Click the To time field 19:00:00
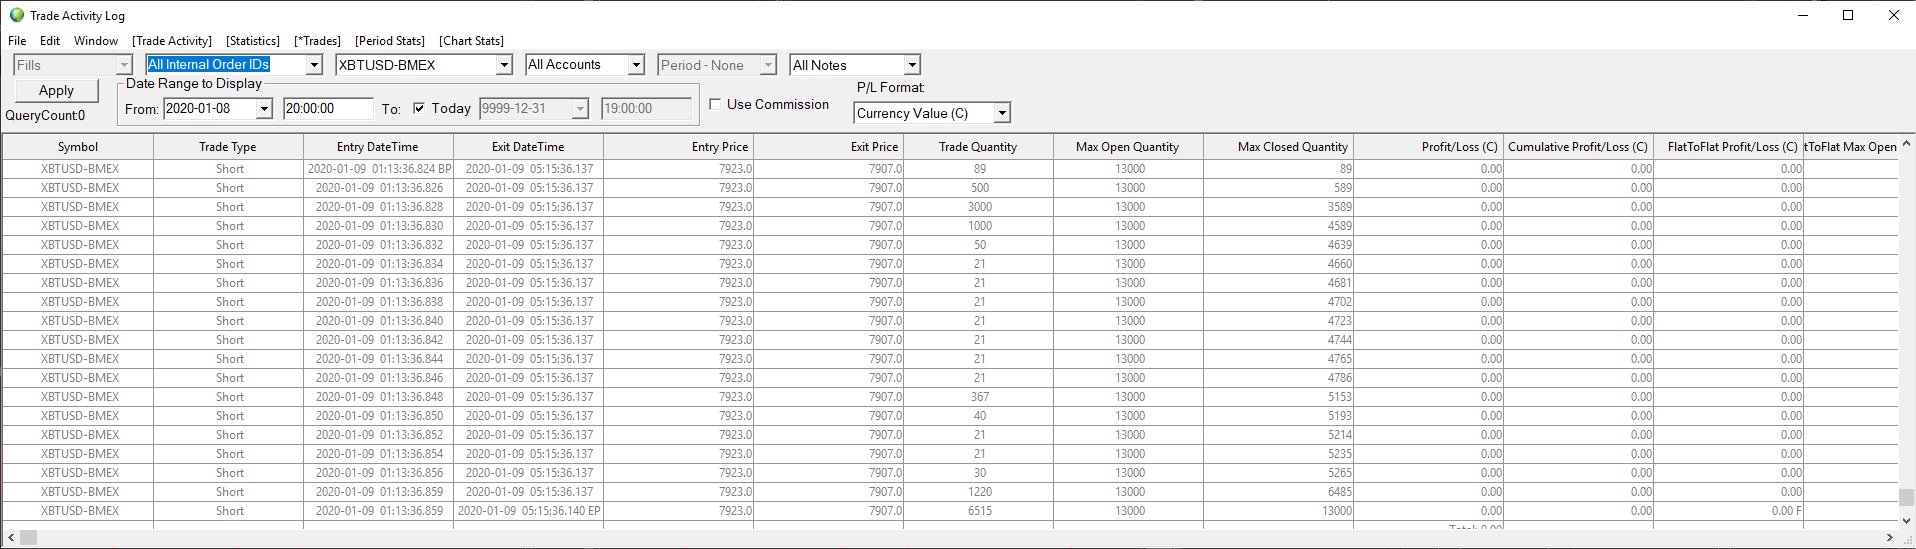 pyautogui.click(x=646, y=109)
